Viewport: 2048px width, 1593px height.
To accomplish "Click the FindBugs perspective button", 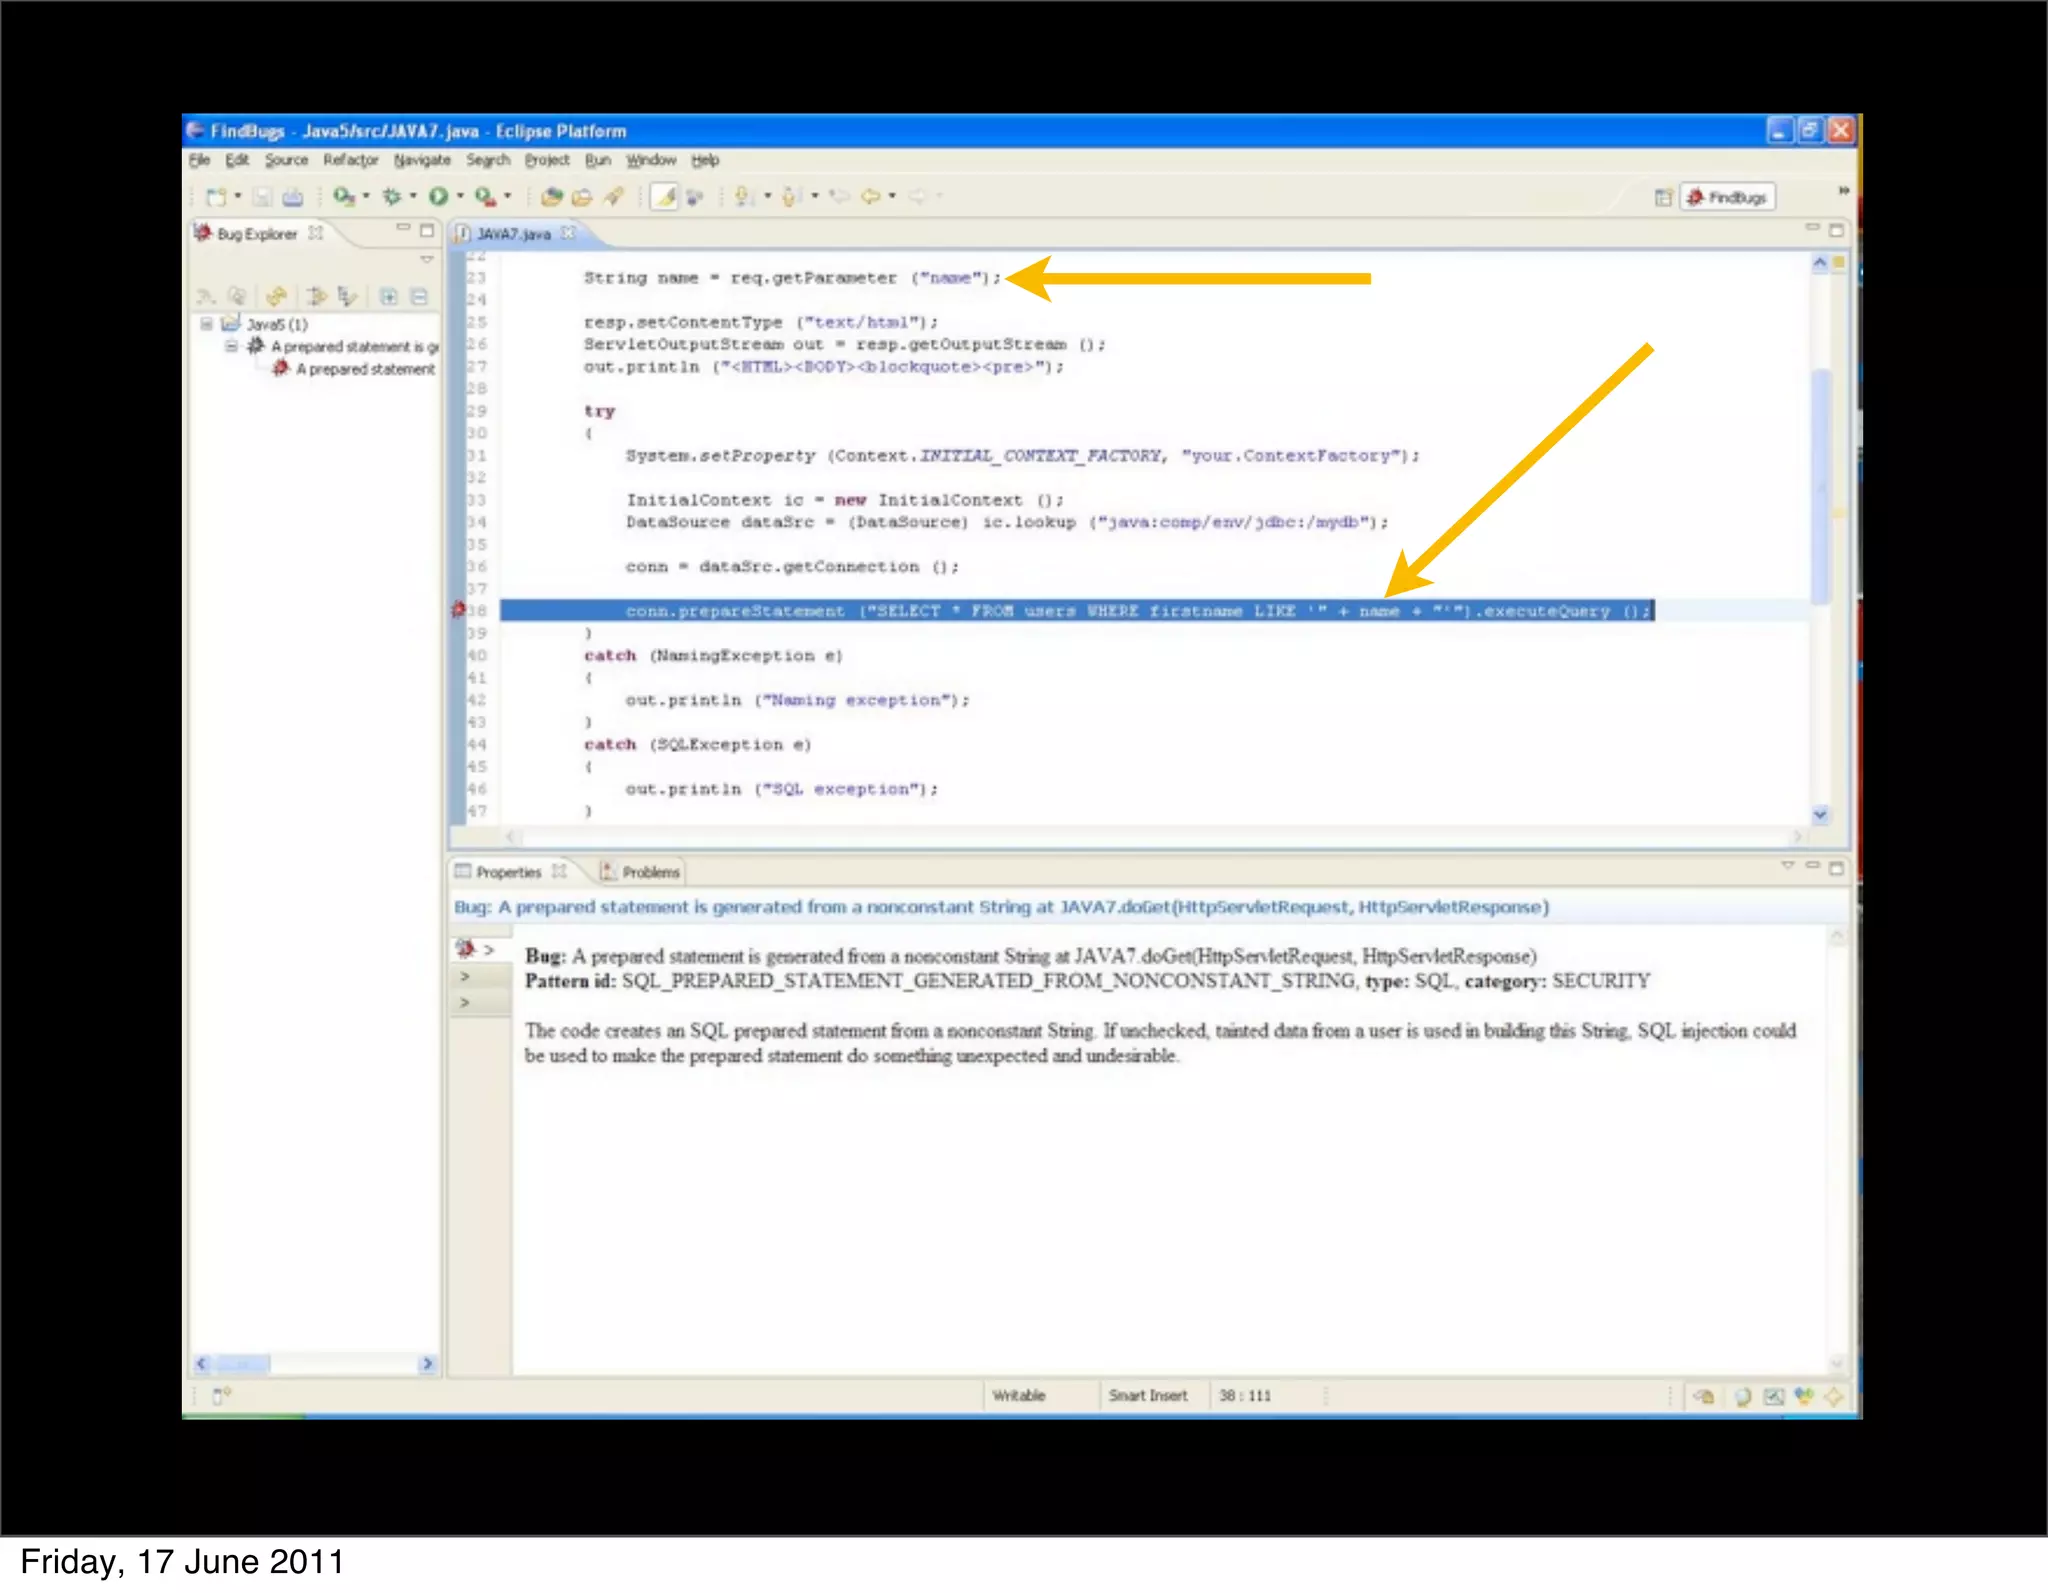I will tap(1727, 197).
